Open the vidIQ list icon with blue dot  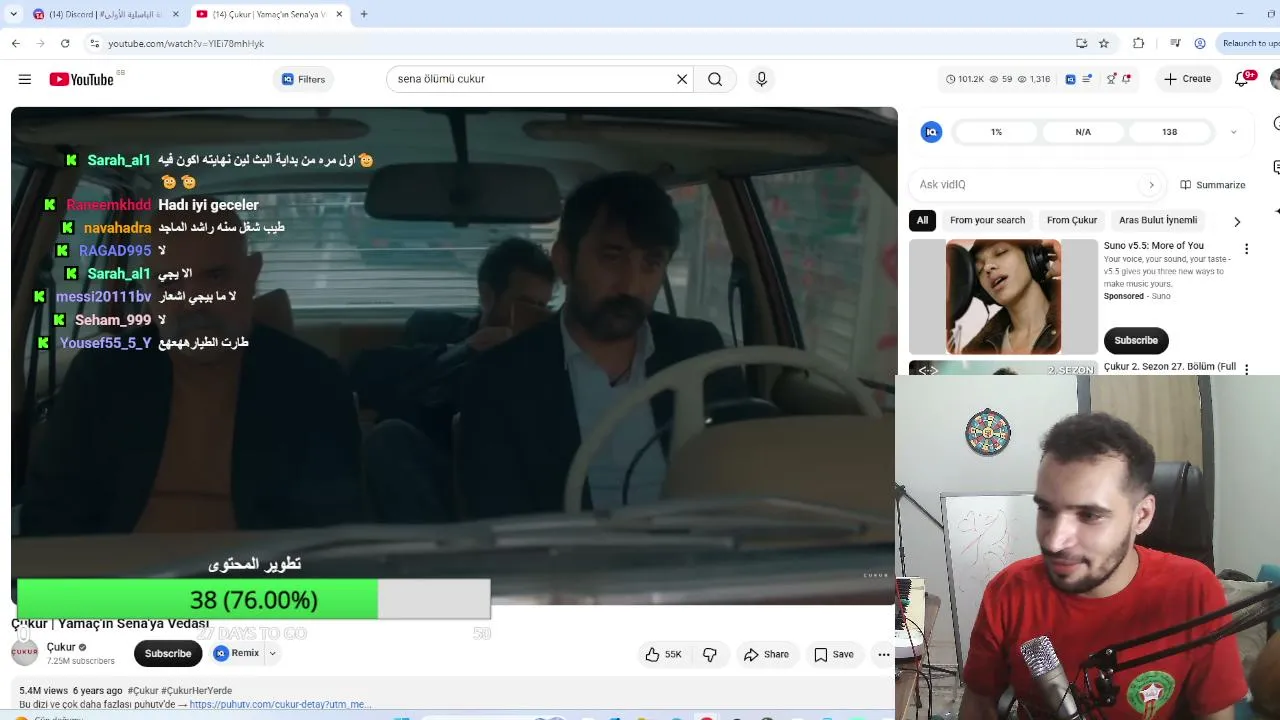point(1087,79)
